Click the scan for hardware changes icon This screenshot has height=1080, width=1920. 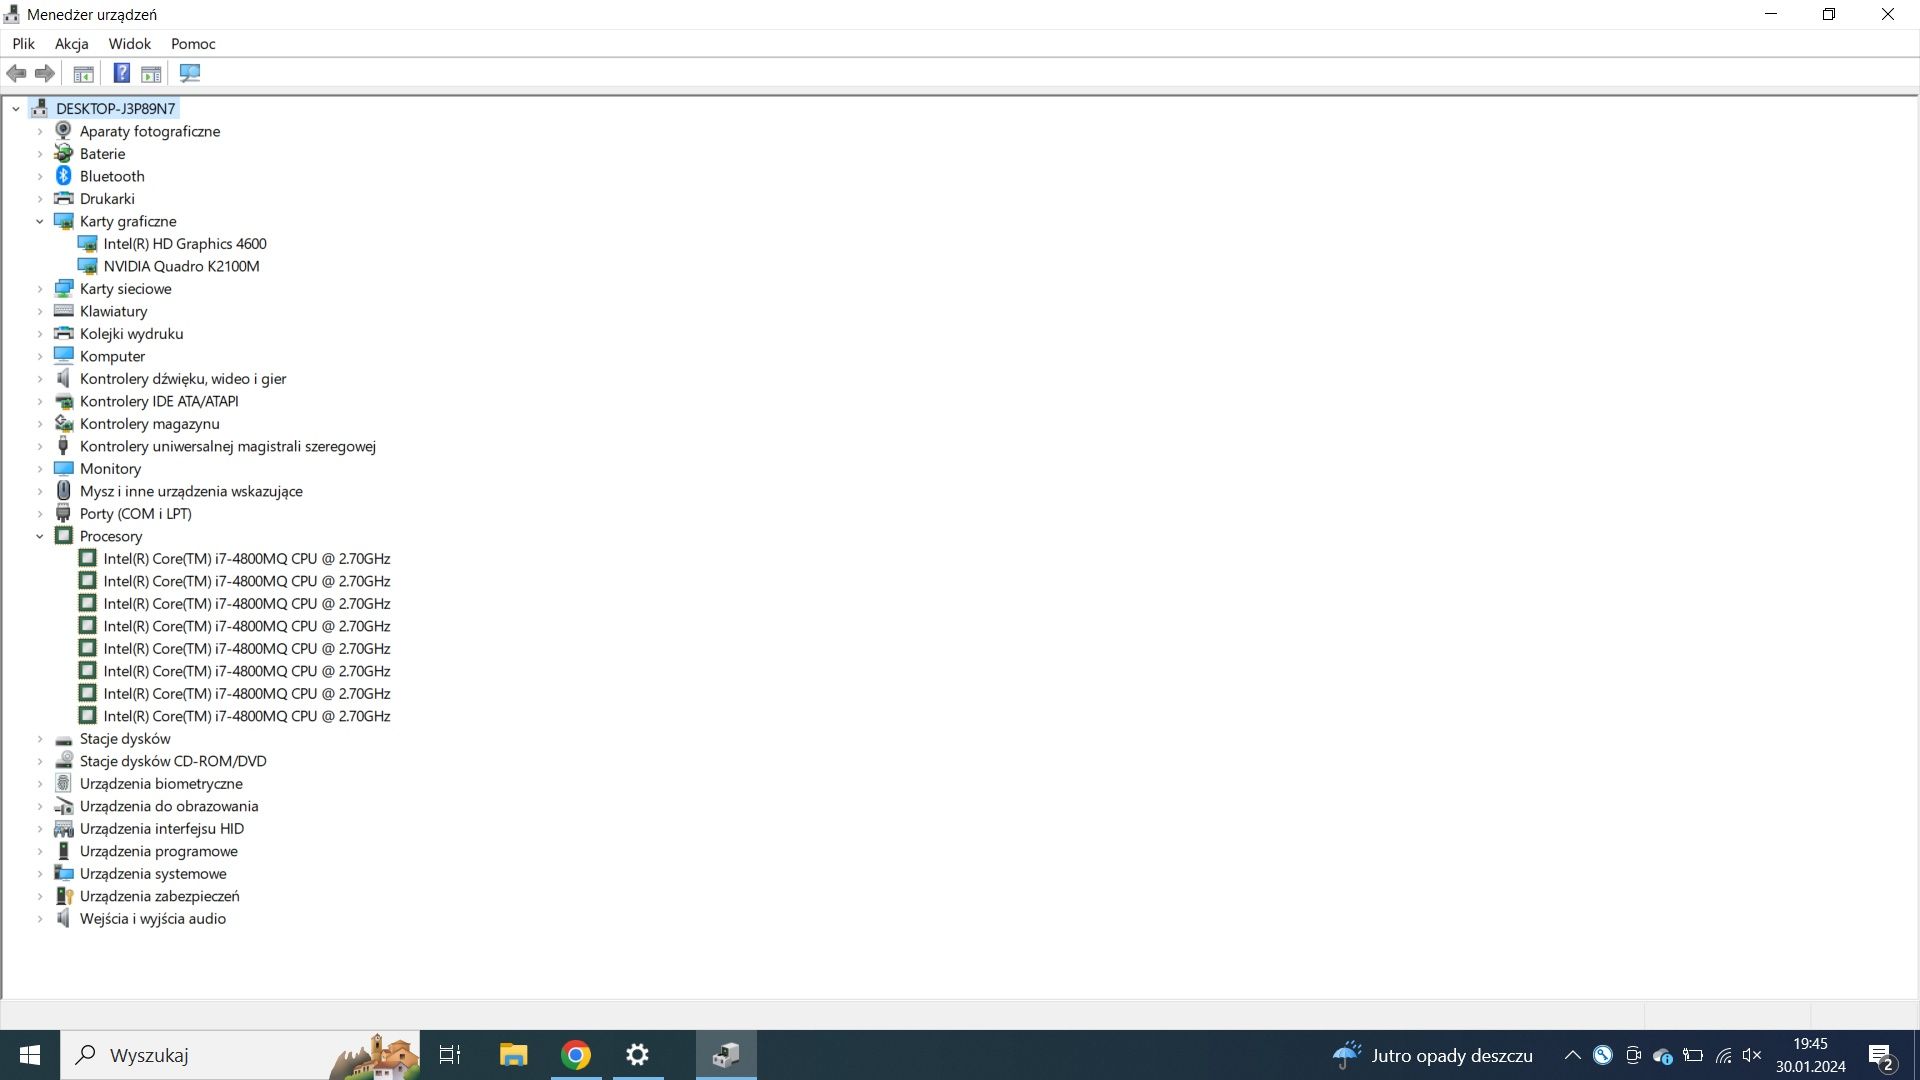click(190, 74)
